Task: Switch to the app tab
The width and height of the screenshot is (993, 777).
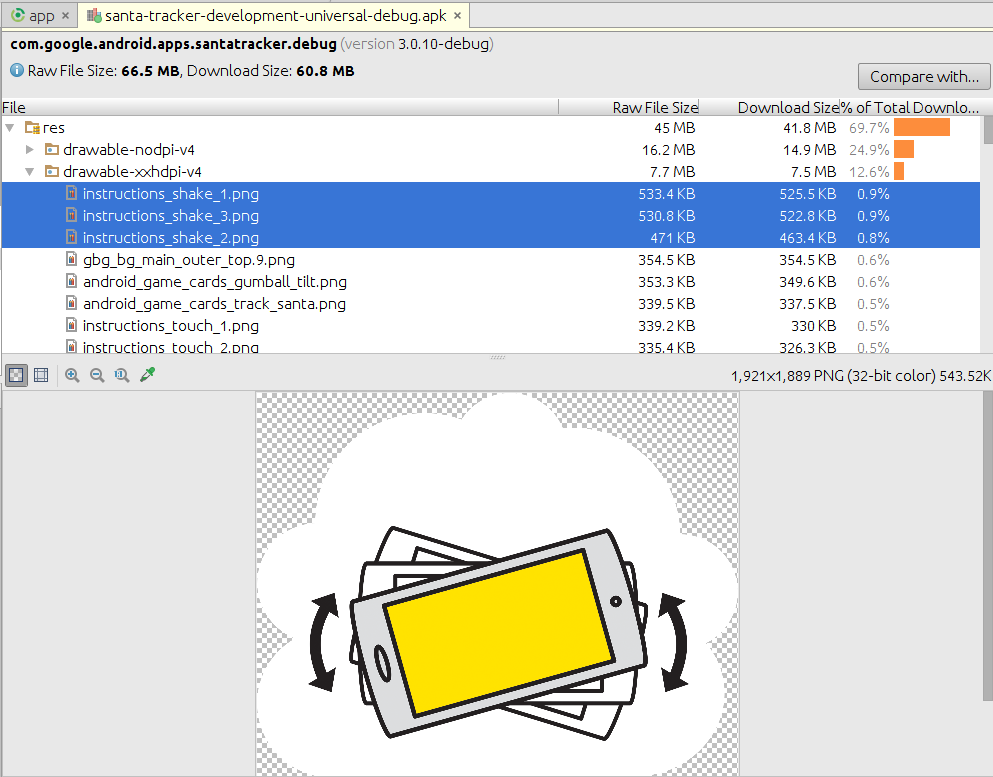Action: (x=37, y=15)
